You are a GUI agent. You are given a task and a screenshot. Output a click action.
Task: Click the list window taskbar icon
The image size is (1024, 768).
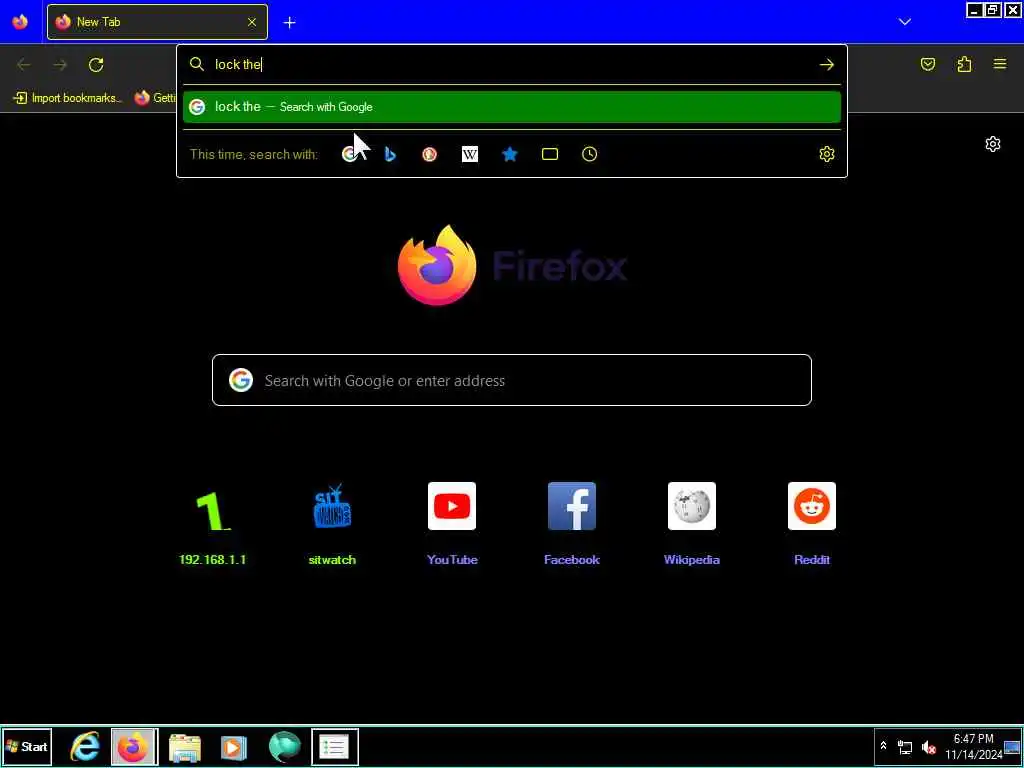[334, 747]
